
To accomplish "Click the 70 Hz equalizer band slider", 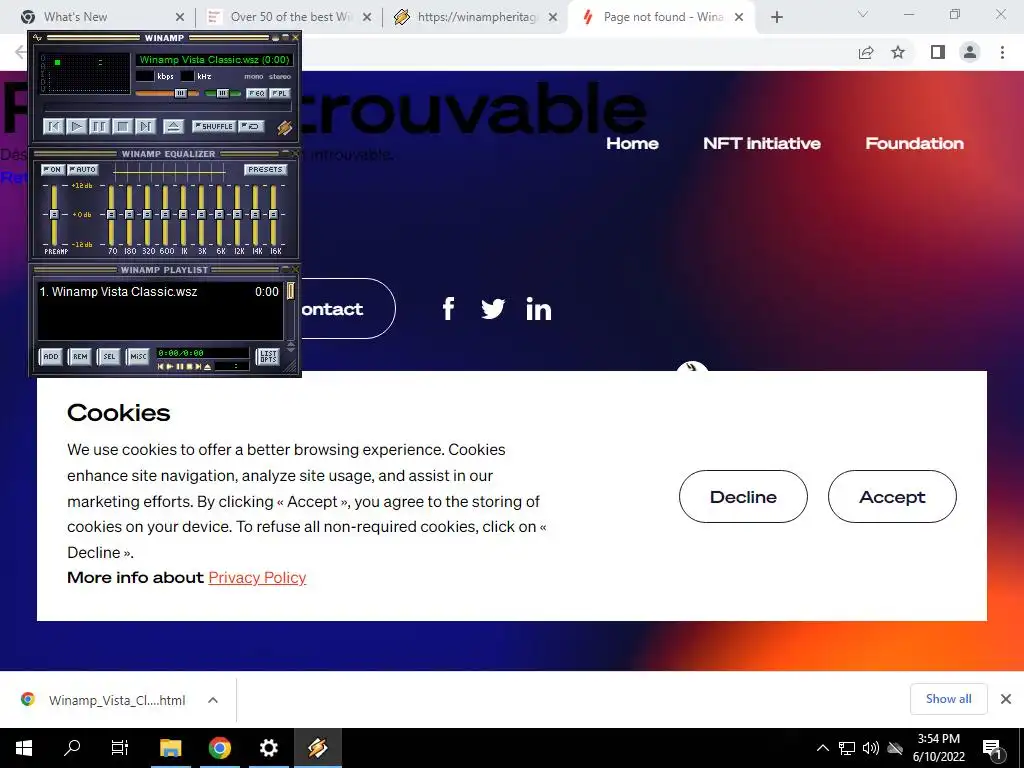I will coord(111,214).
